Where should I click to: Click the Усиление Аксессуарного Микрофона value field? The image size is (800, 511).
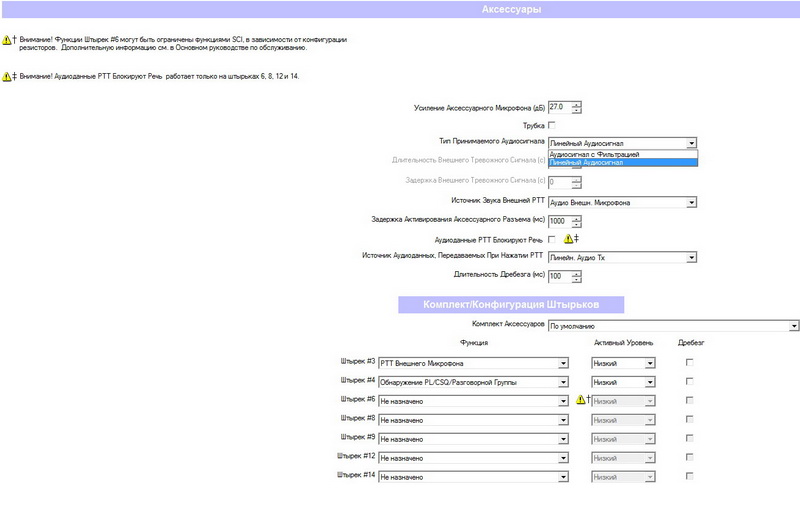pyautogui.click(x=560, y=107)
